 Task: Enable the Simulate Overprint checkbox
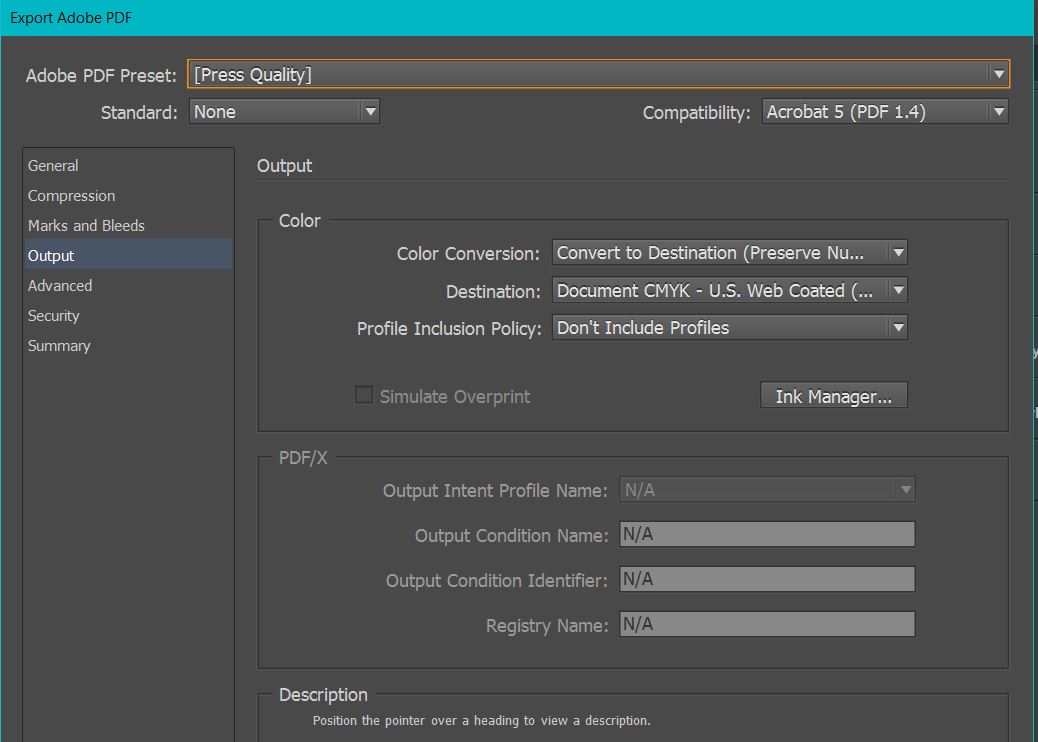click(x=364, y=395)
